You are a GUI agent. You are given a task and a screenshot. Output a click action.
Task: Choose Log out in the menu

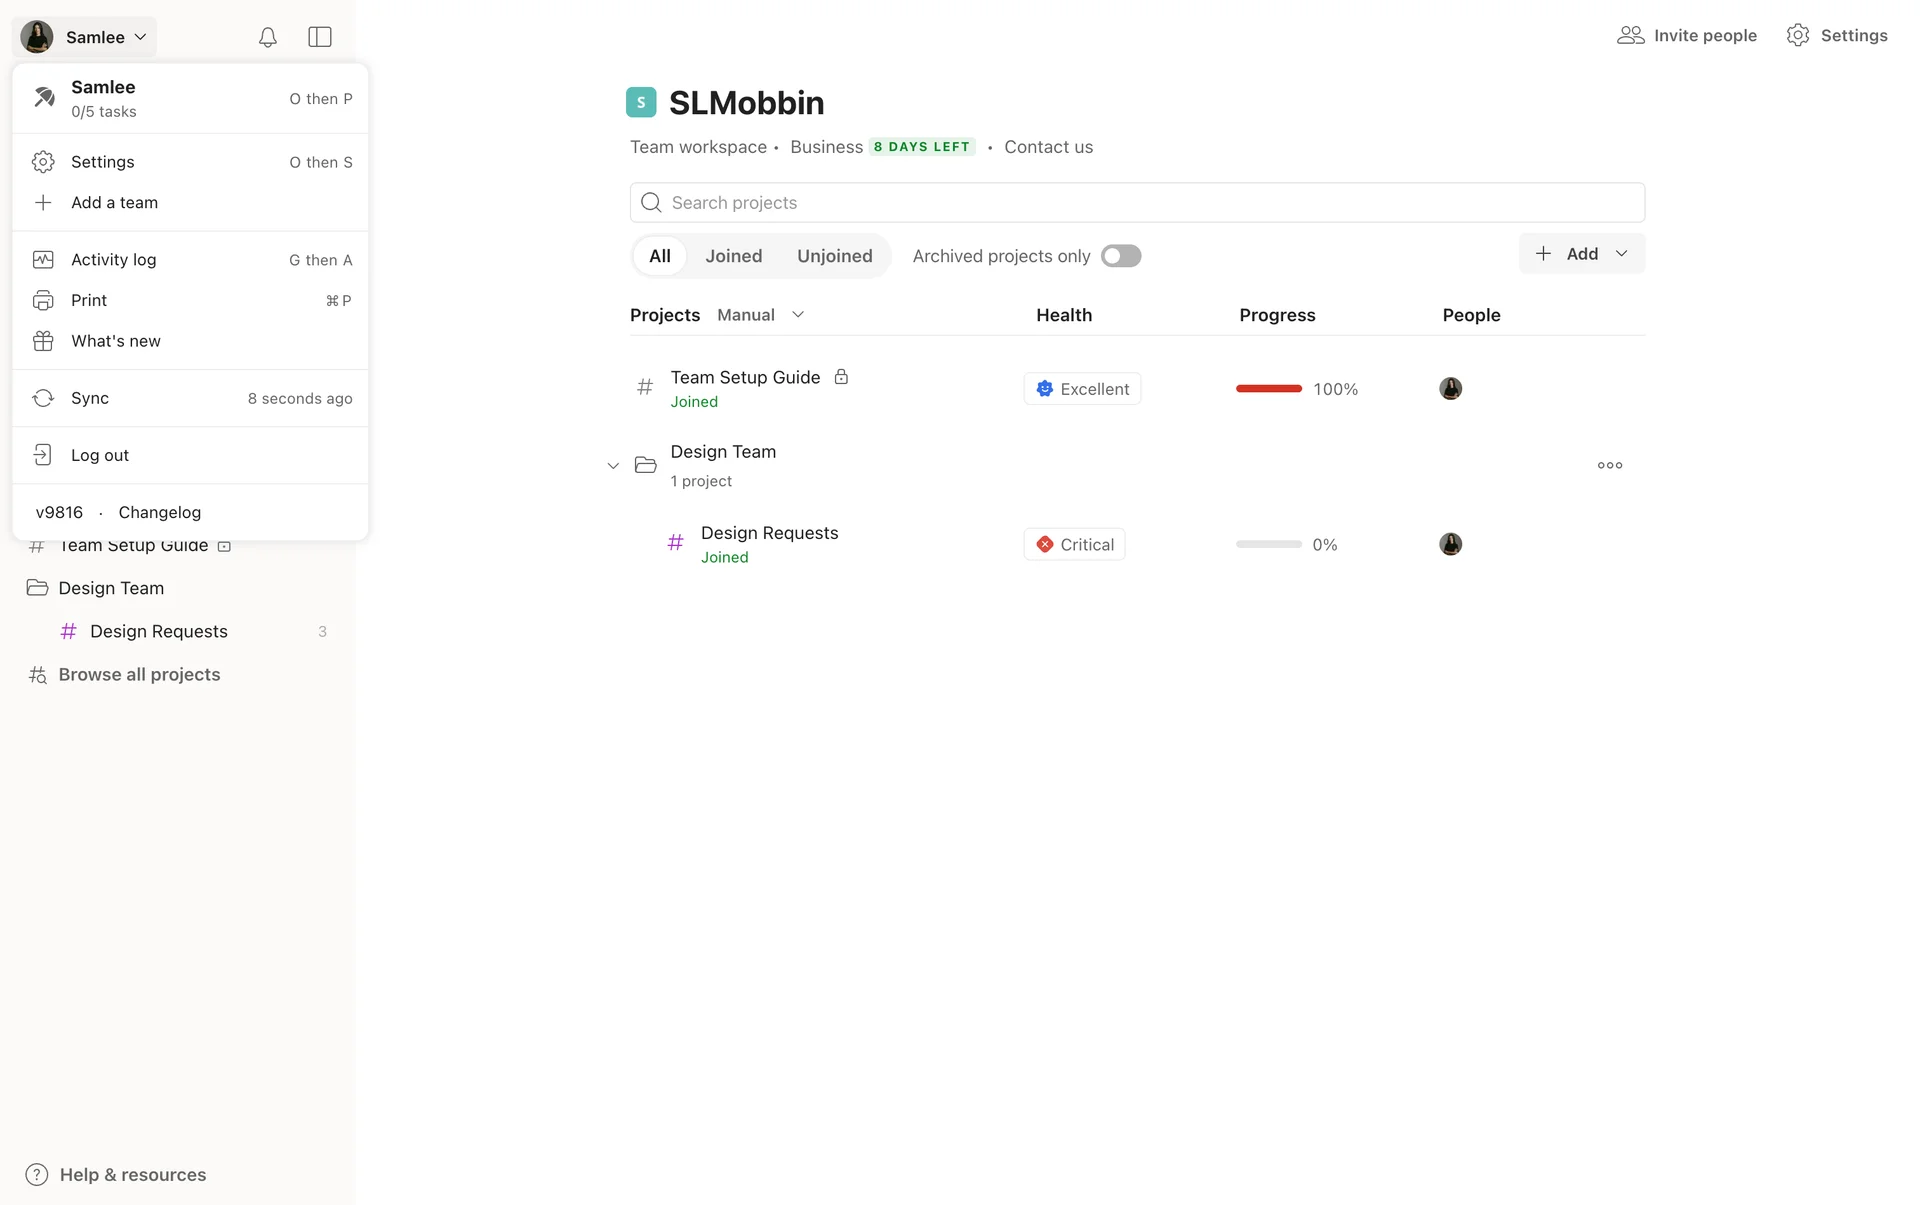tap(100, 455)
